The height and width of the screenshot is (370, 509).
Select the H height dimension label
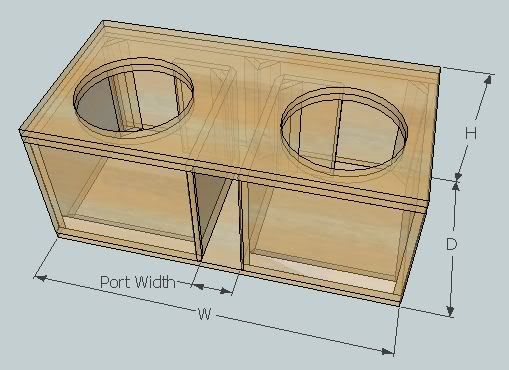pyautogui.click(x=471, y=133)
